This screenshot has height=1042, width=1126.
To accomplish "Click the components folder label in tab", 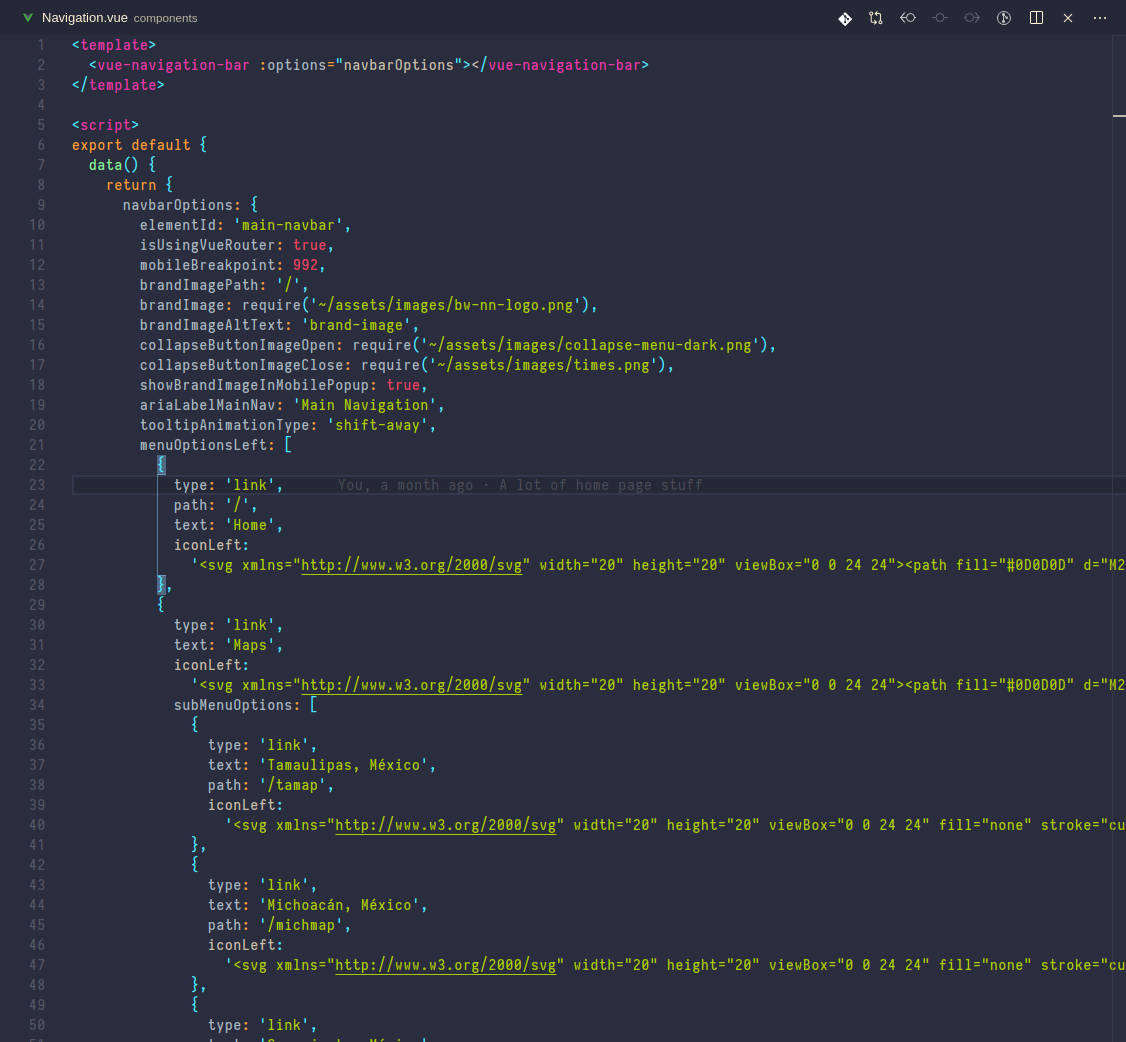I will point(165,18).
